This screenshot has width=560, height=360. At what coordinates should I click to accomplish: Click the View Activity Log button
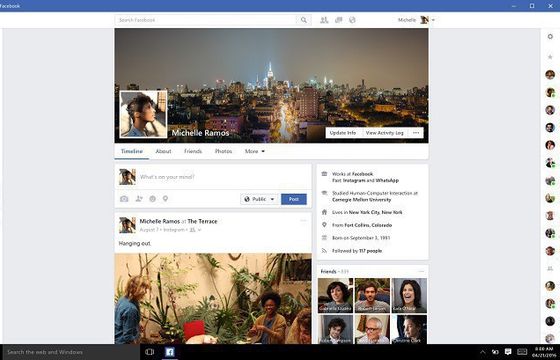tap(385, 133)
